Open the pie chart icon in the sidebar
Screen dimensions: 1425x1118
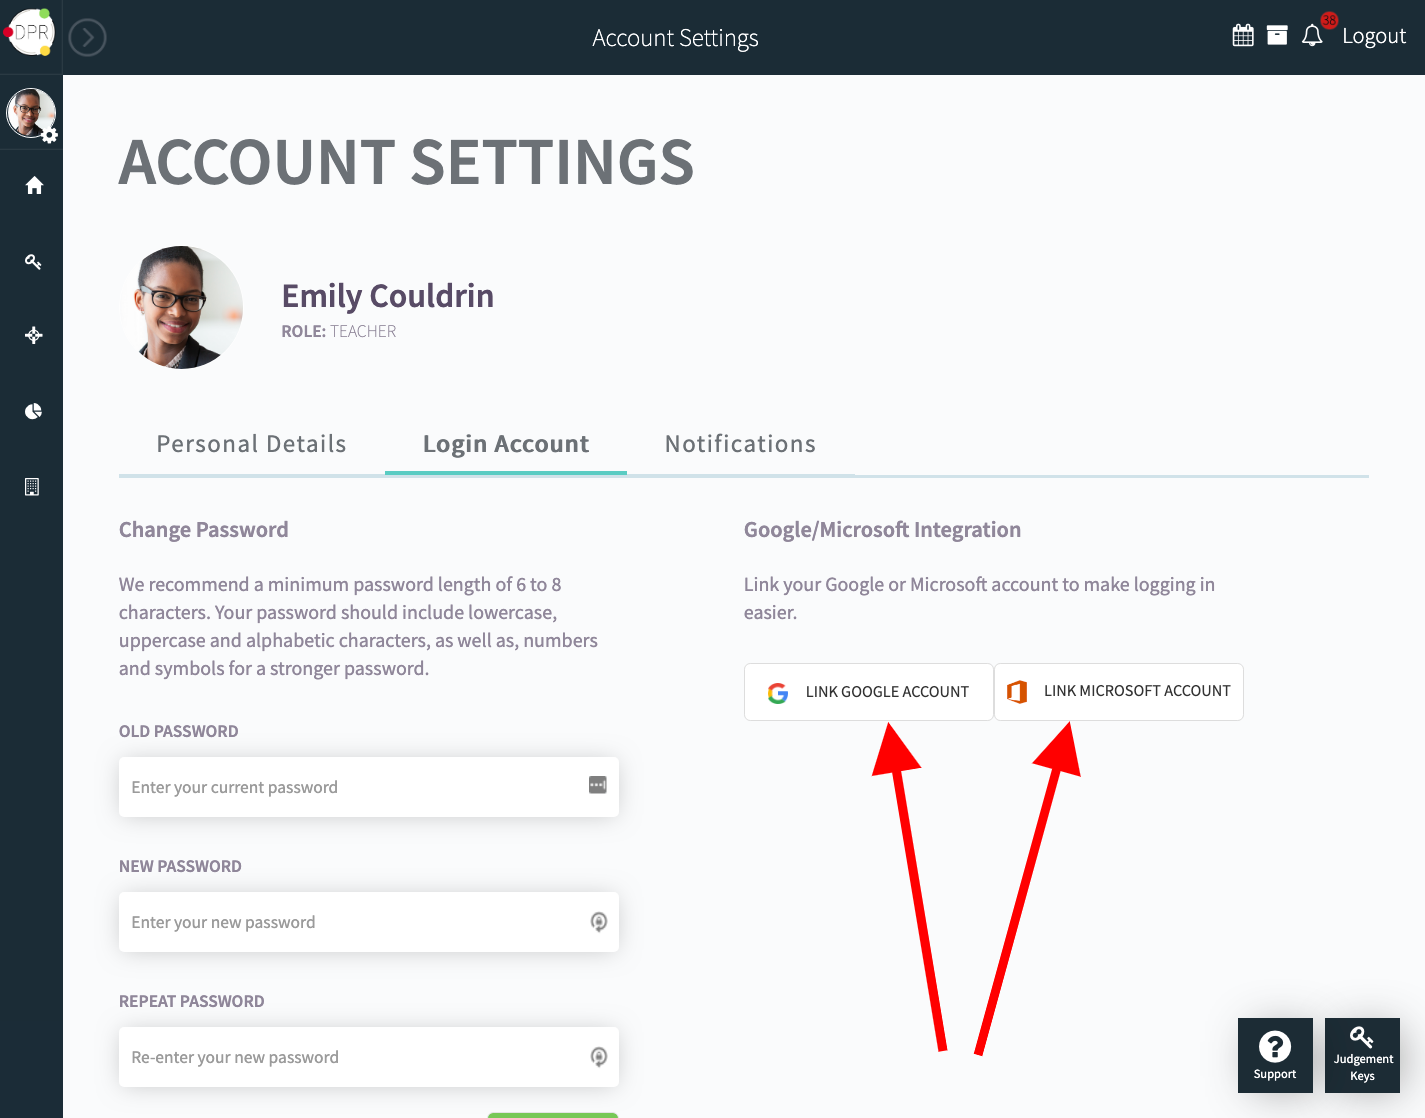[33, 410]
